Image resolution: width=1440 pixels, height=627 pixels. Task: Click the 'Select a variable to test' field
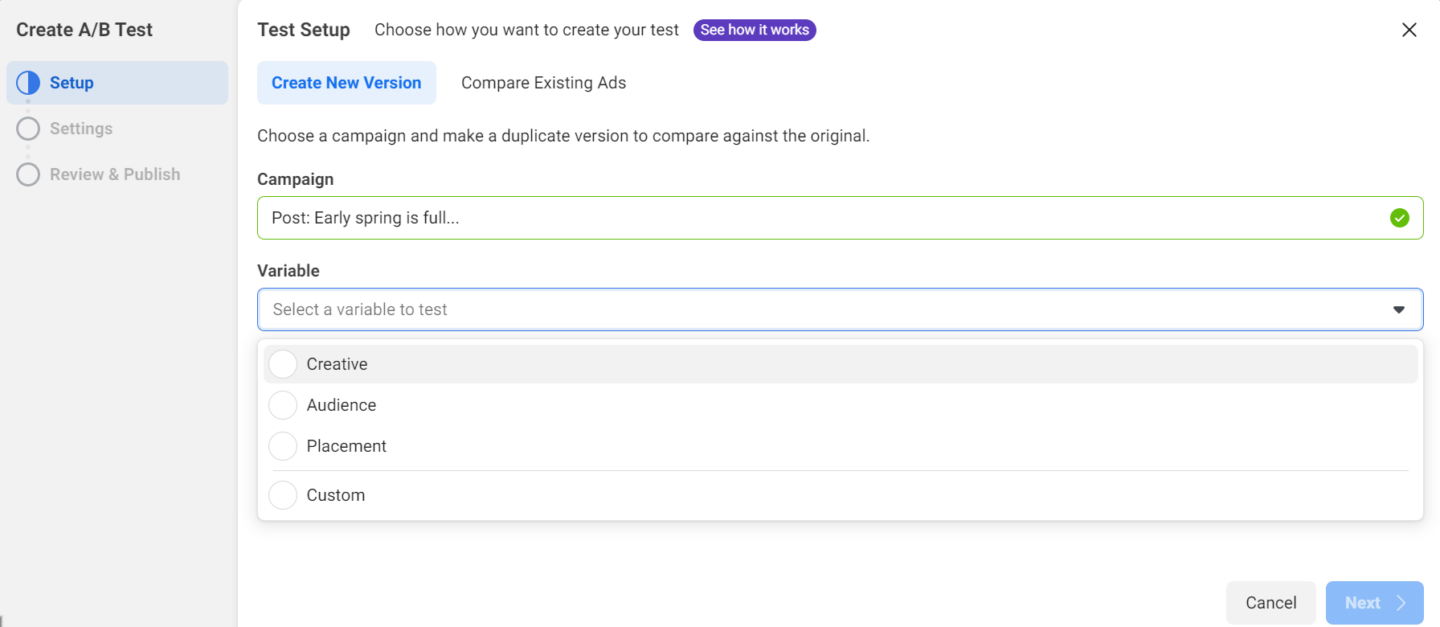840,310
